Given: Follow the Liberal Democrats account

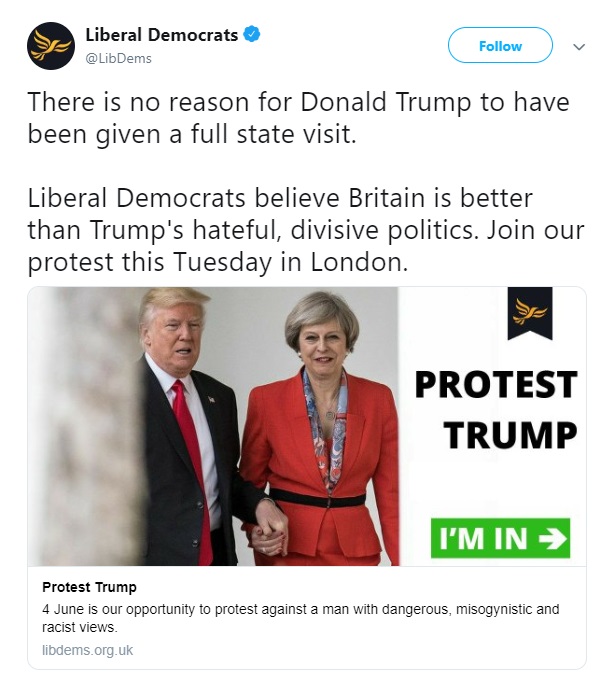Looking at the screenshot, I should click(x=500, y=45).
